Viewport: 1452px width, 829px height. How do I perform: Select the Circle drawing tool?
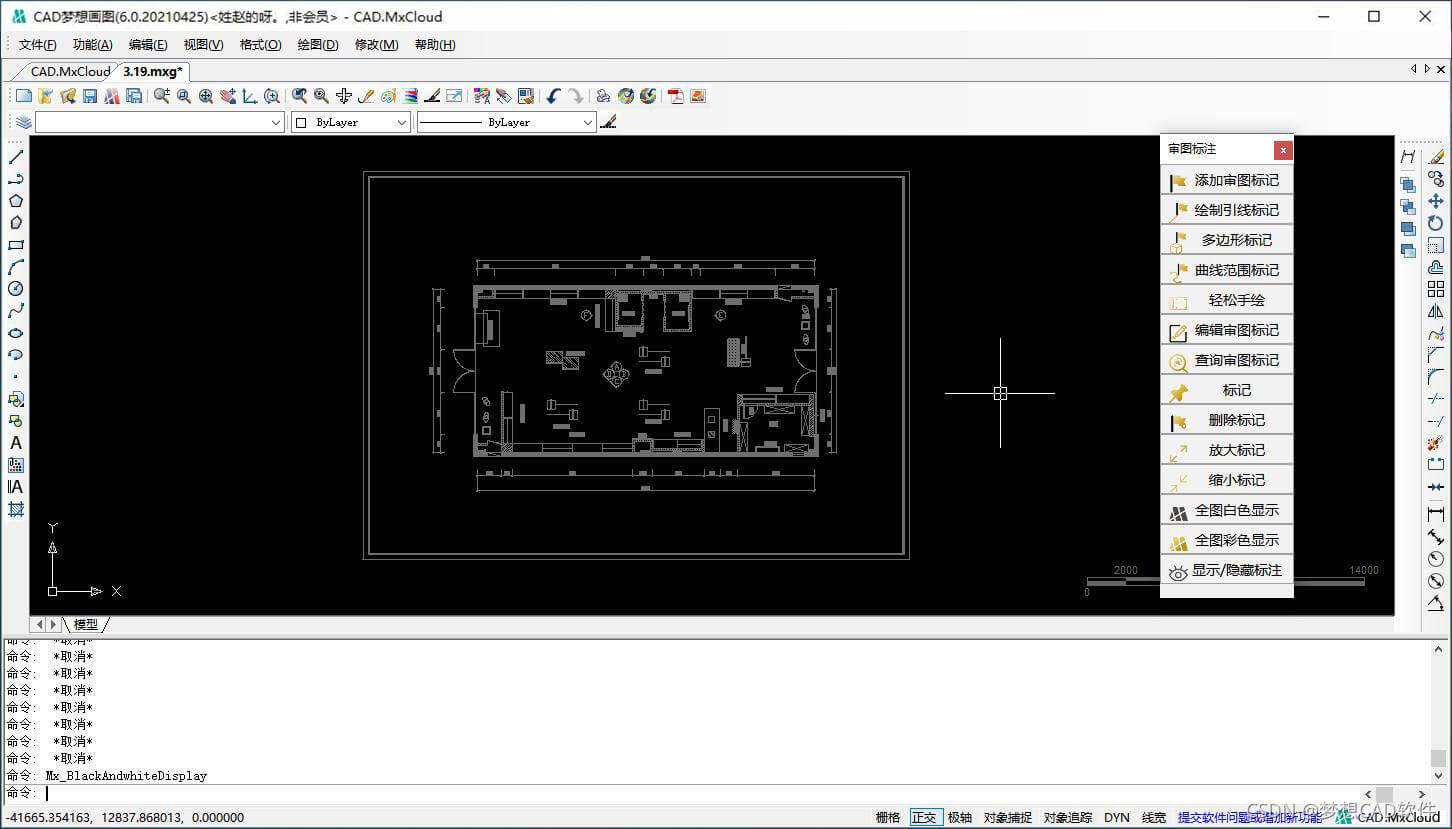click(16, 289)
